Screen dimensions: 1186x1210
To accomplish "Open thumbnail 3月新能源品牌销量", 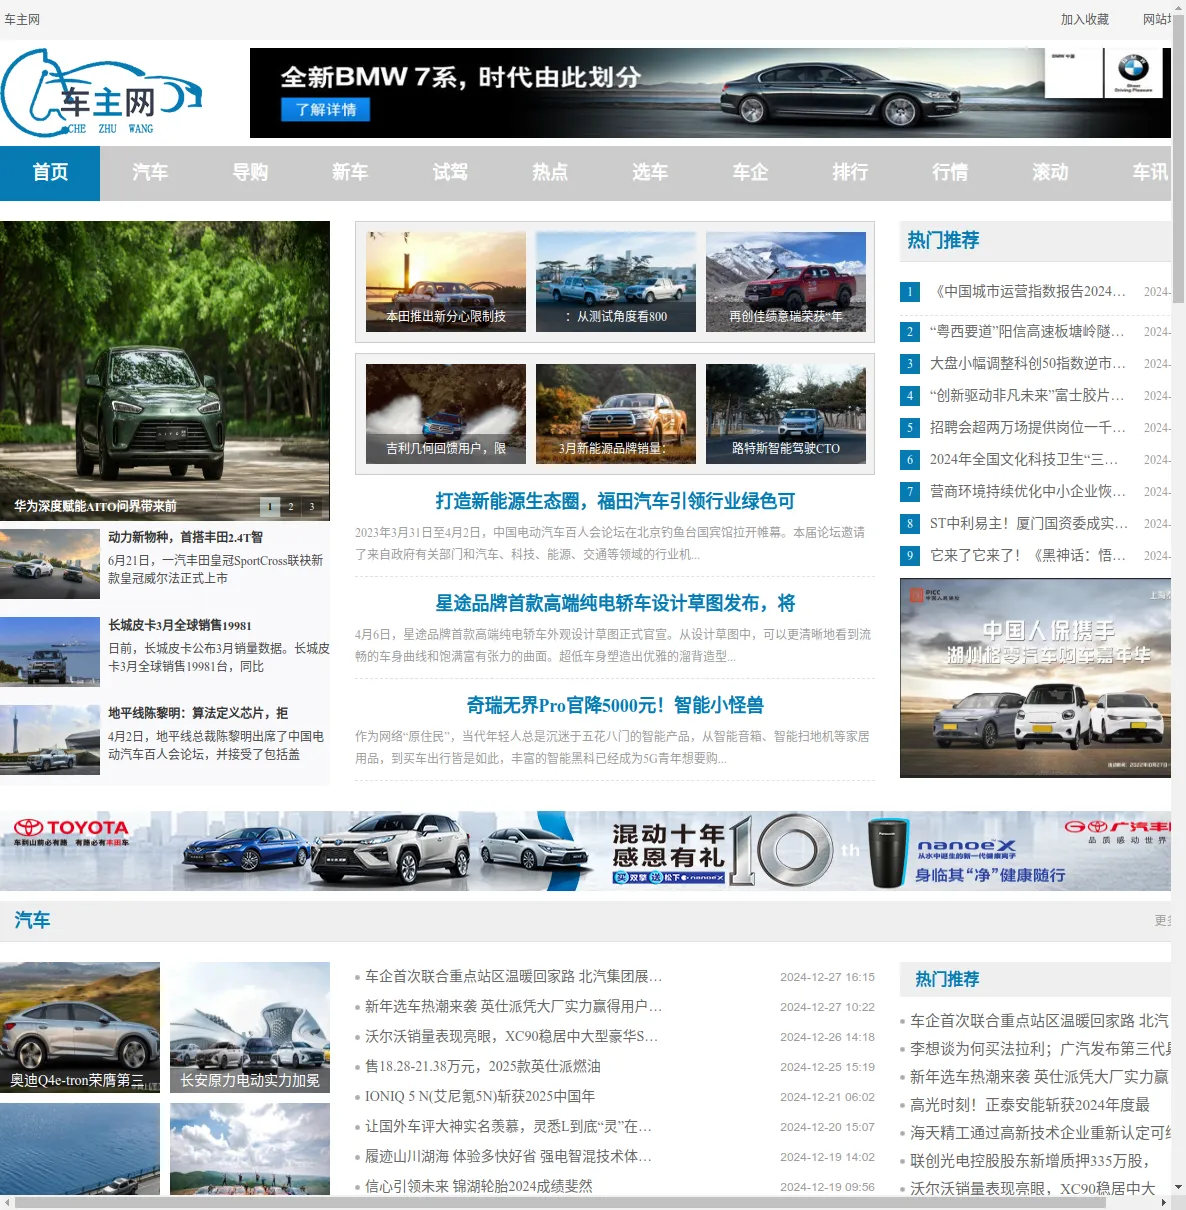I will pyautogui.click(x=616, y=414).
